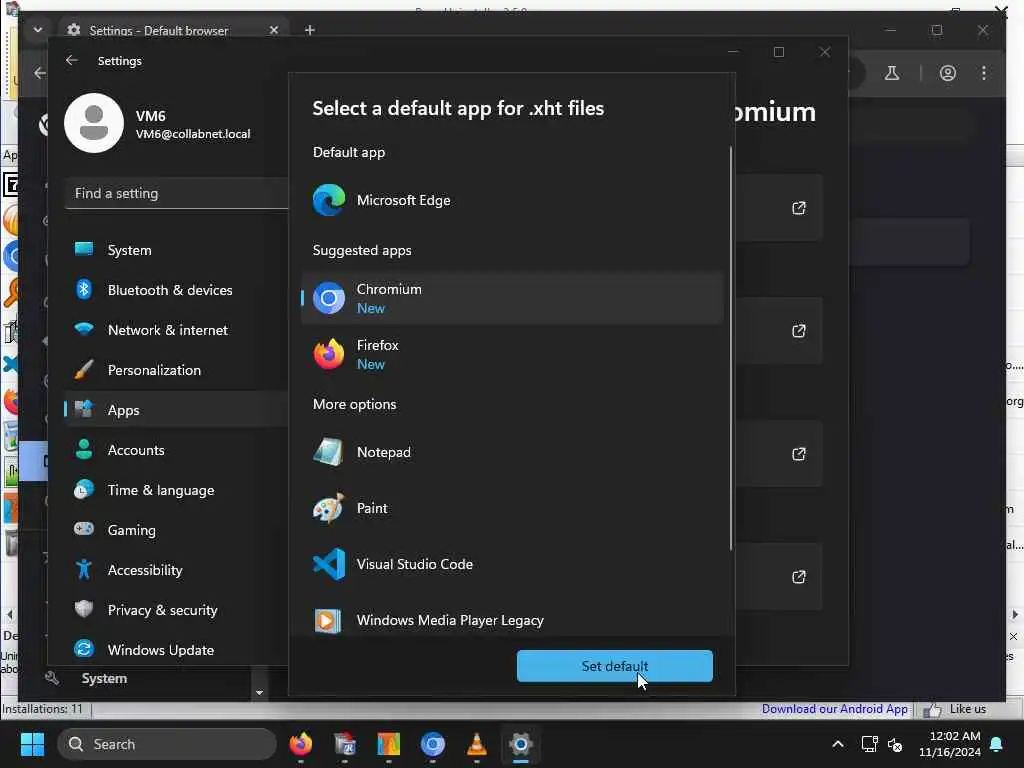Open Firefox from the taskbar
The image size is (1024, 768).
coord(300,744)
